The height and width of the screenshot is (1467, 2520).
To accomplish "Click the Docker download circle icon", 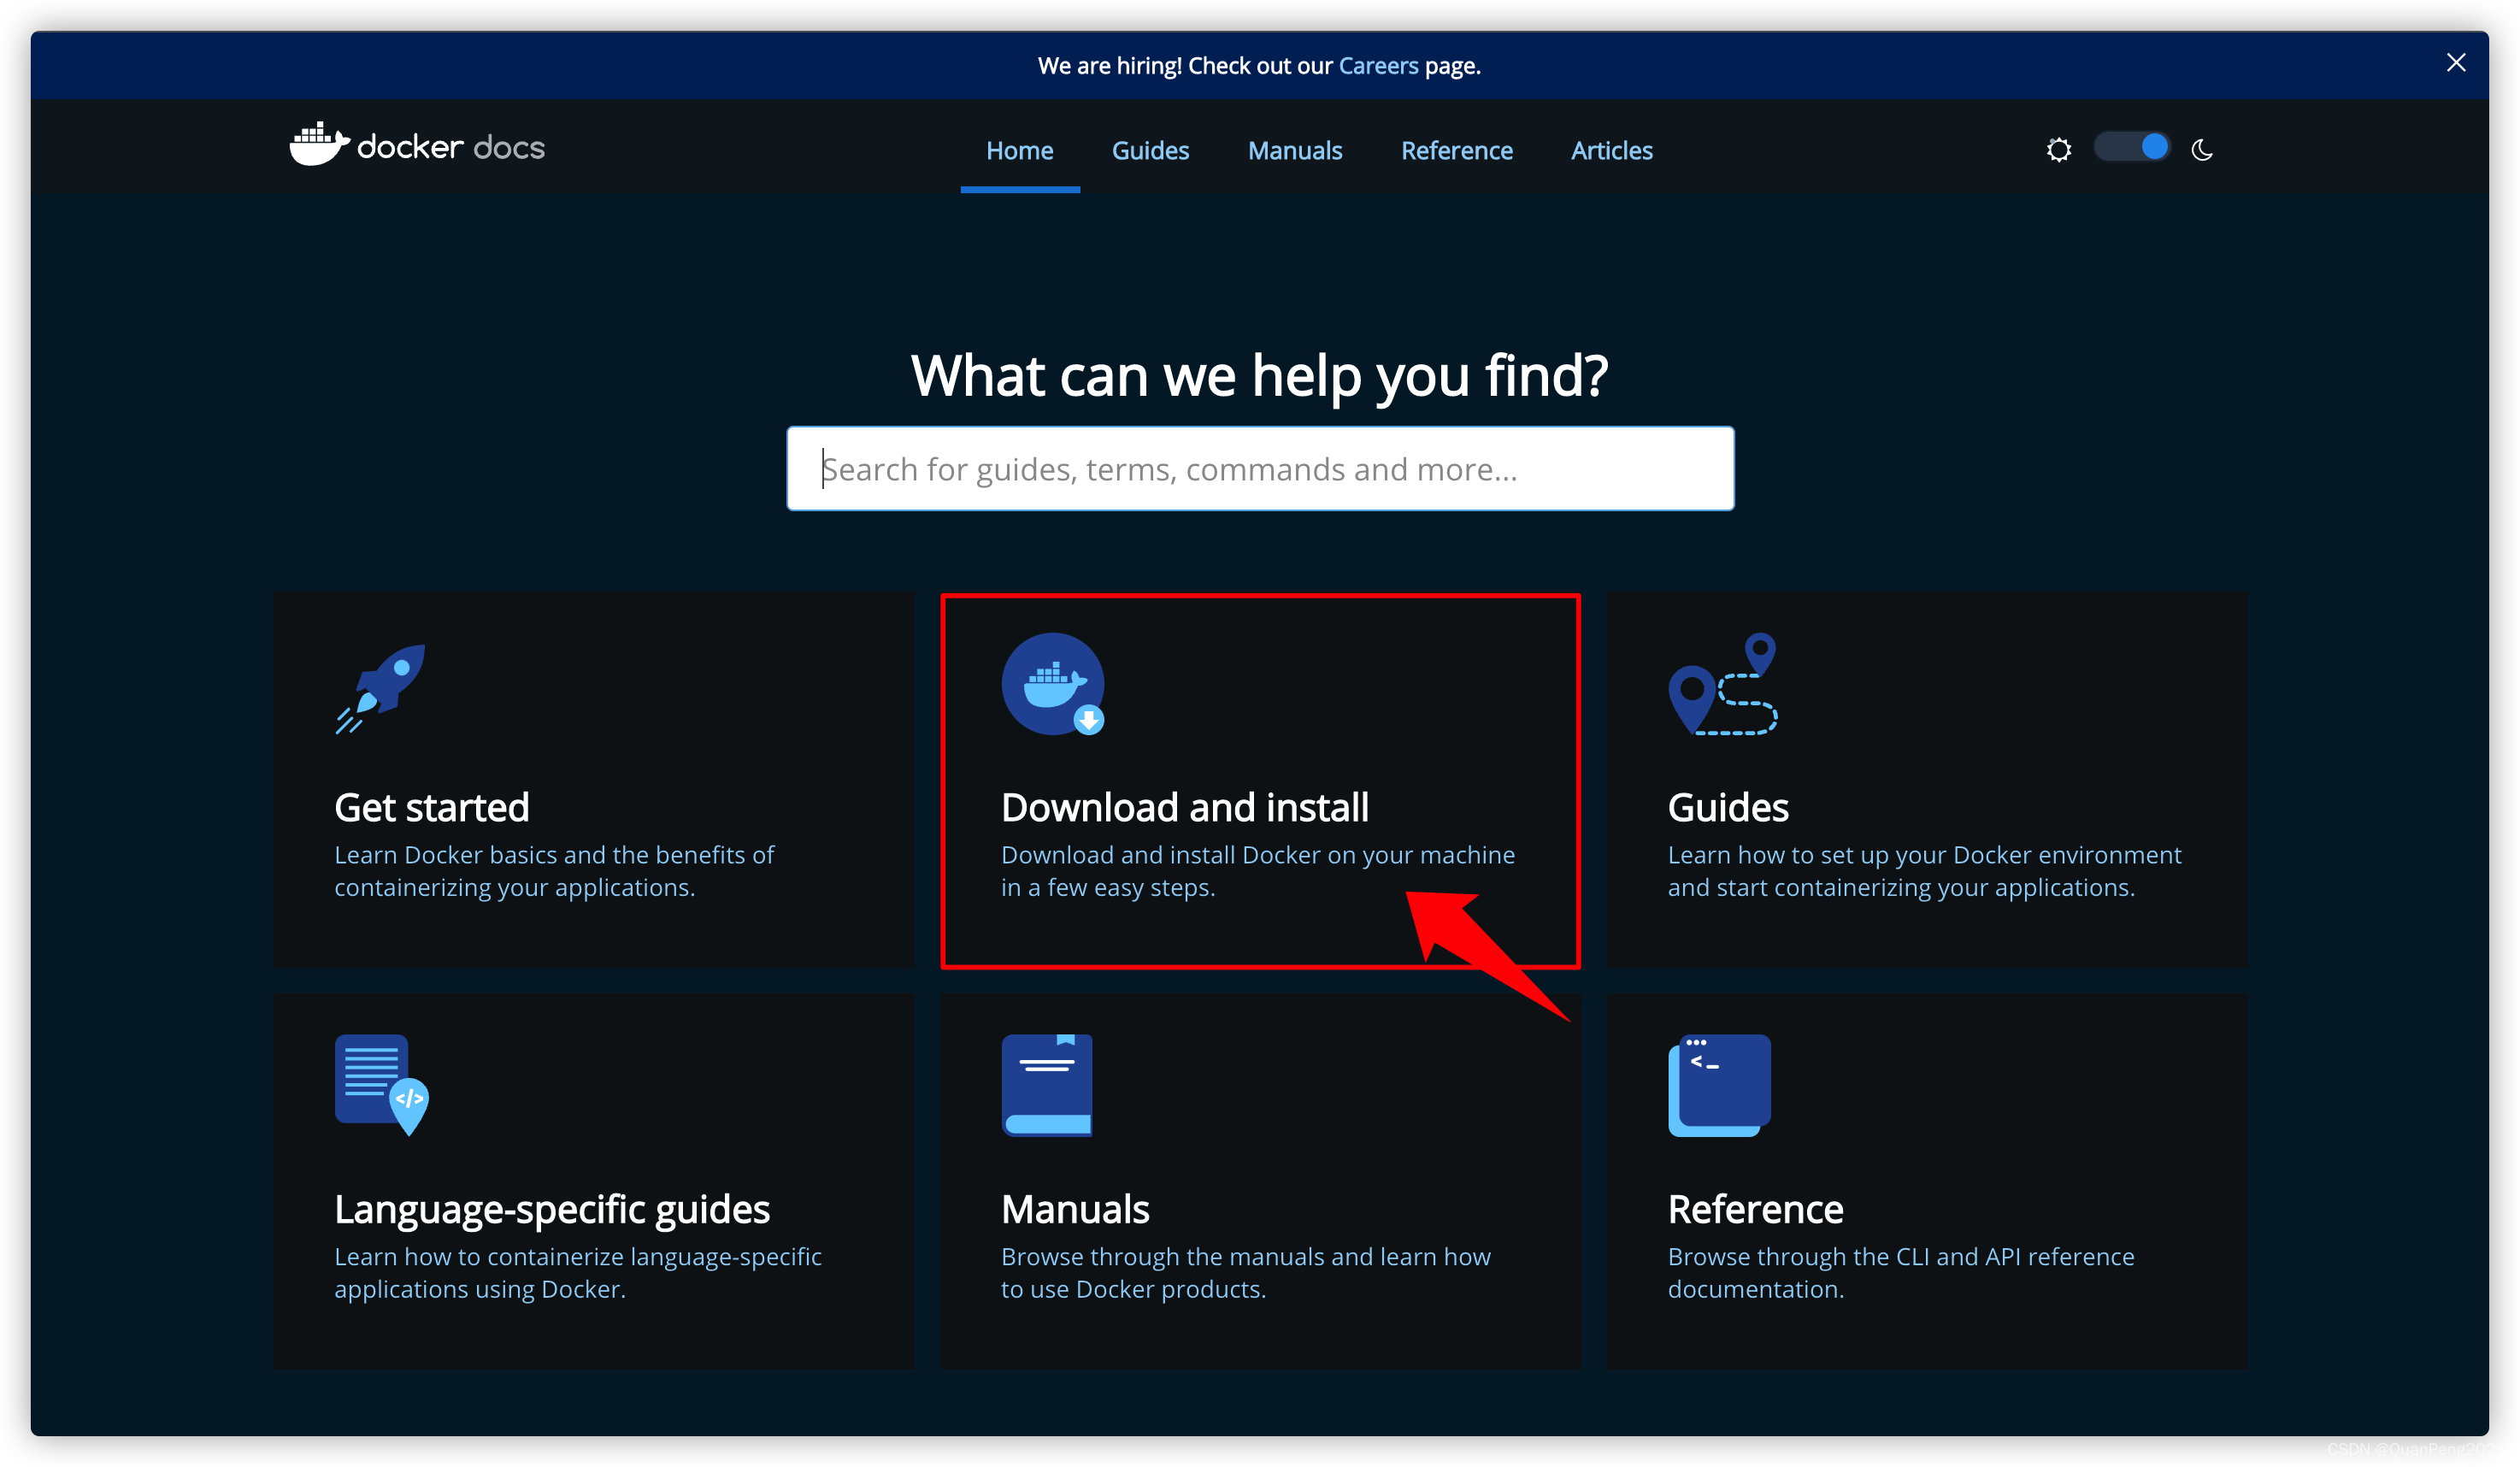I will click(1052, 684).
